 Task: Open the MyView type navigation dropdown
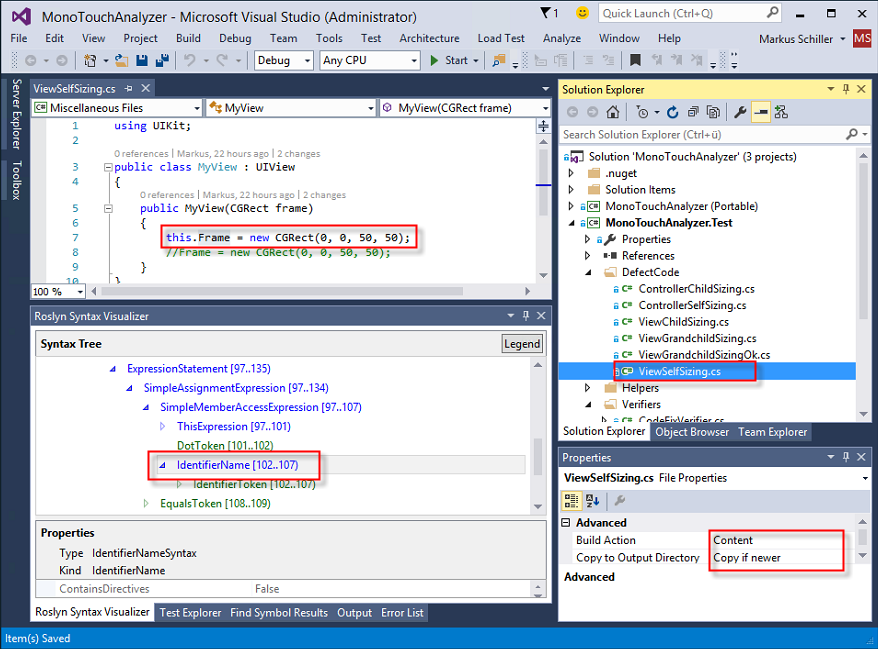click(x=291, y=108)
